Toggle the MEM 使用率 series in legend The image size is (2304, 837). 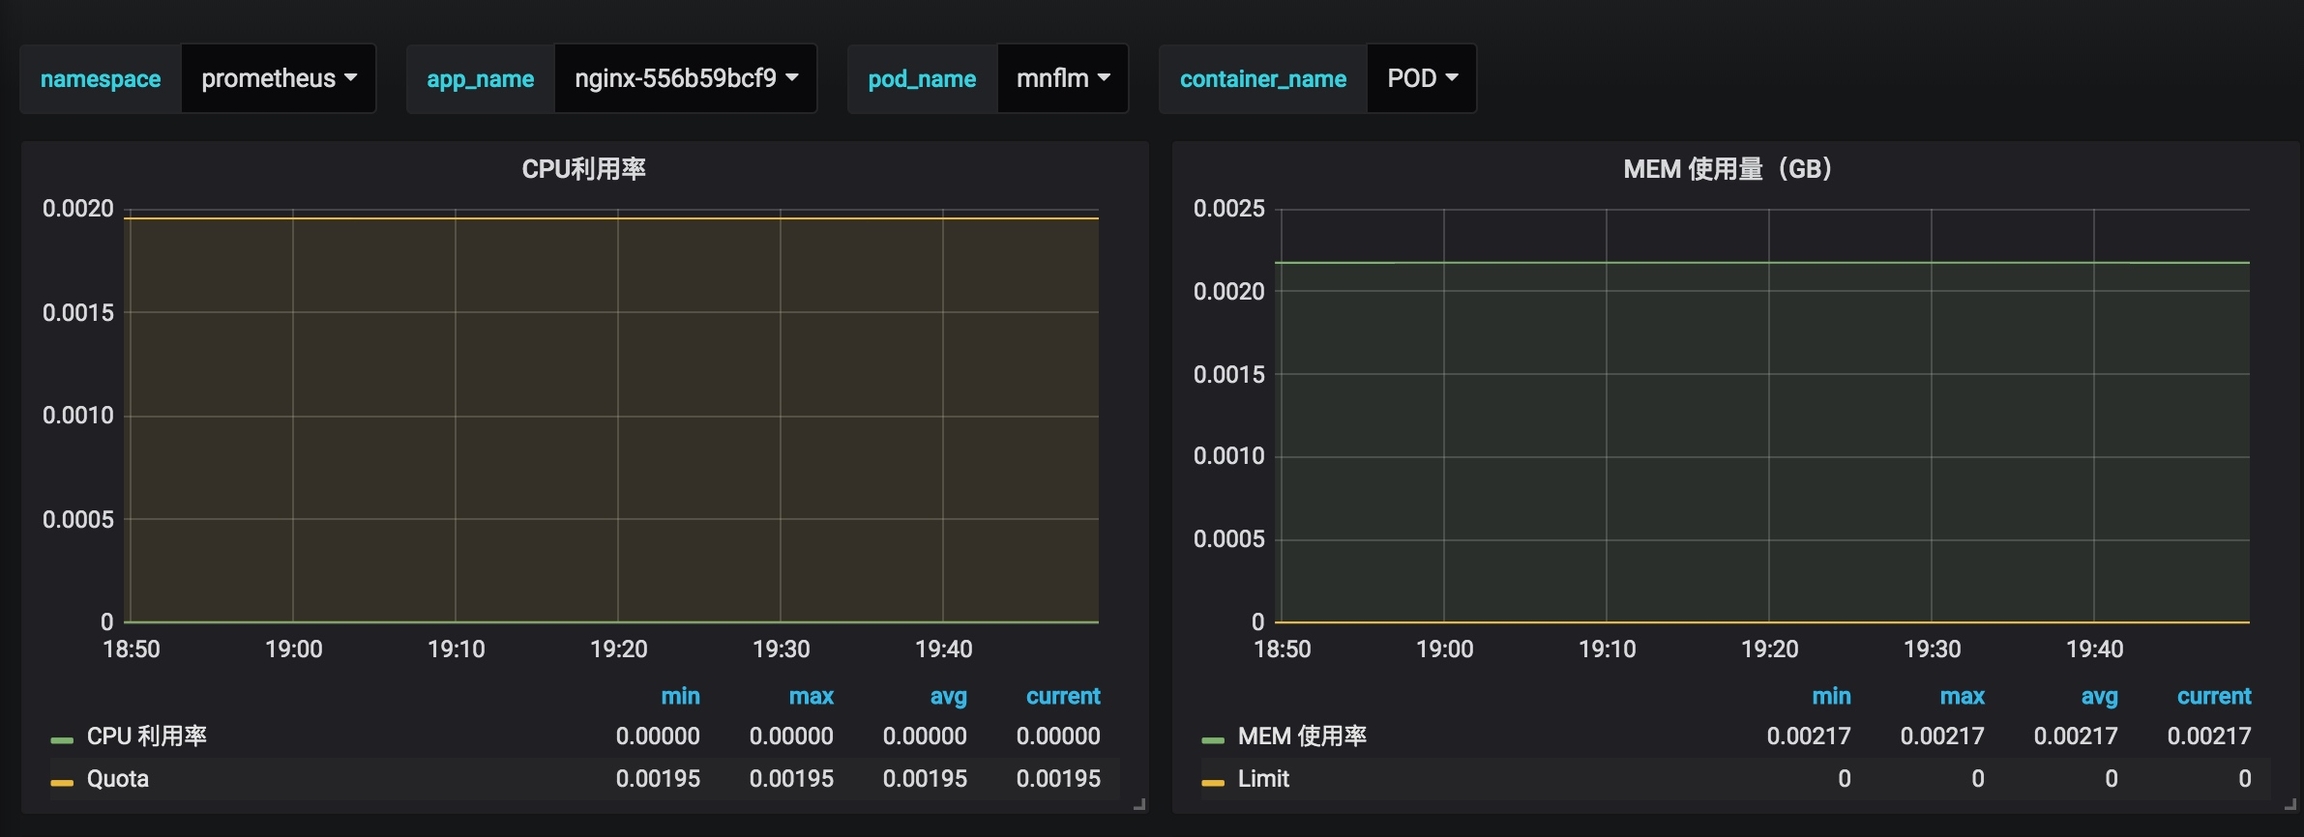[x=1301, y=736]
